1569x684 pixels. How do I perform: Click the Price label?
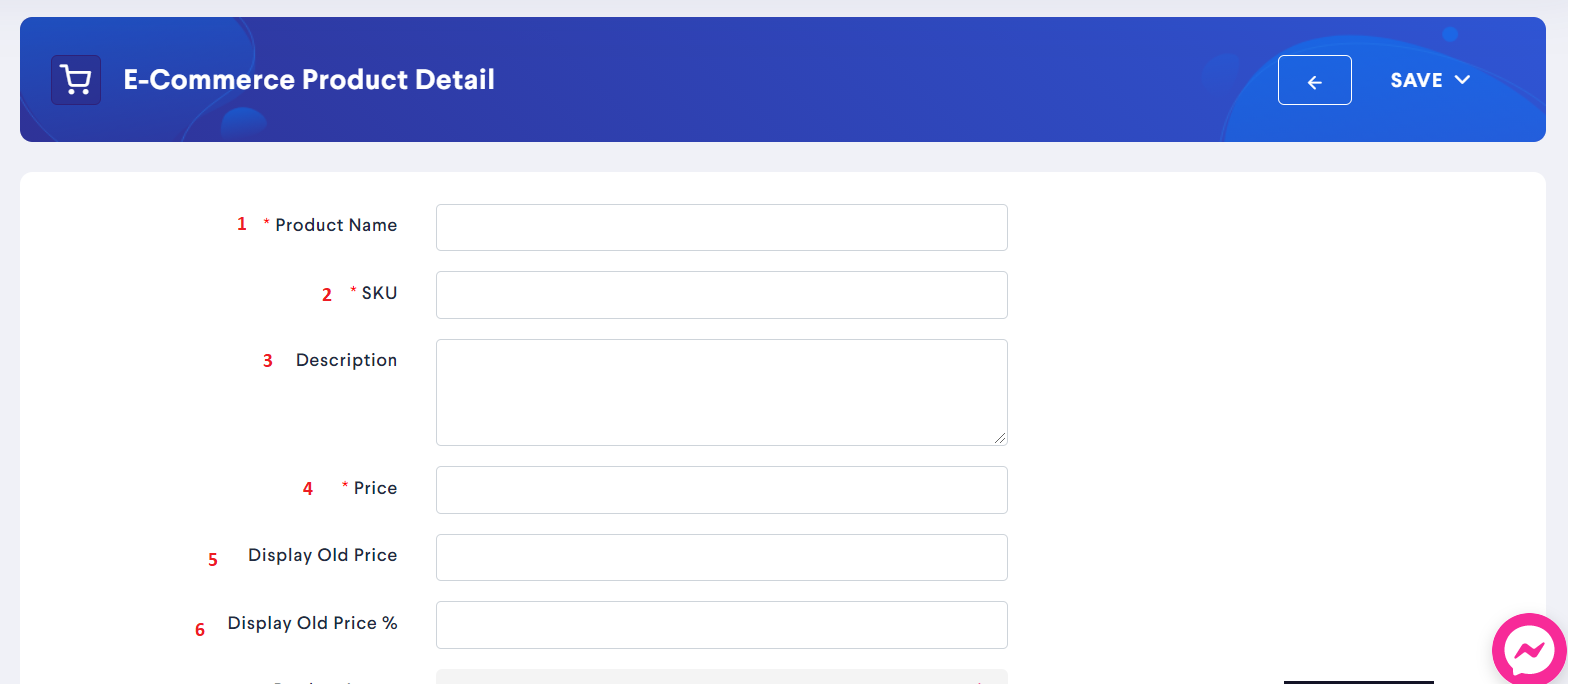[x=375, y=488]
